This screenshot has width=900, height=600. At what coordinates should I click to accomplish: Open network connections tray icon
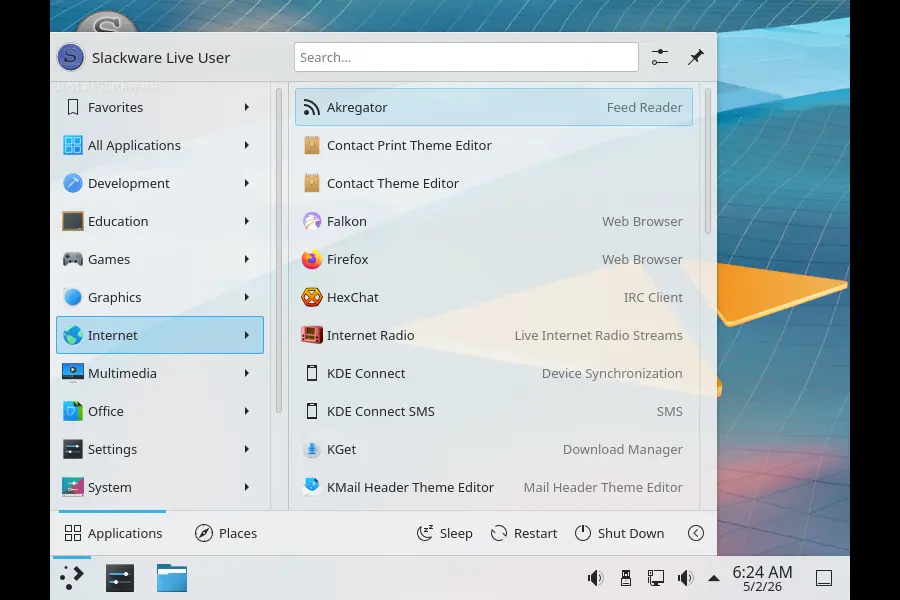[655, 578]
